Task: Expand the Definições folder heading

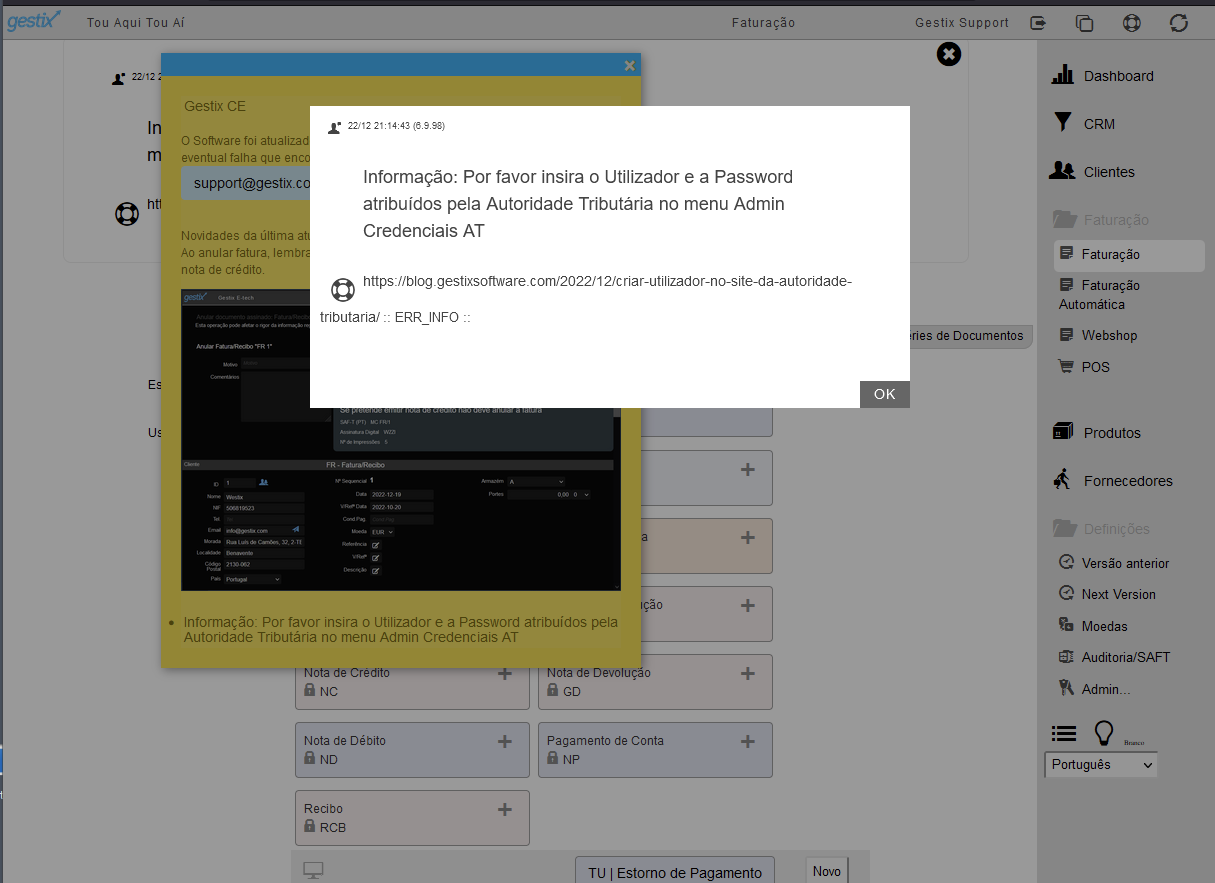Action: click(1102, 529)
